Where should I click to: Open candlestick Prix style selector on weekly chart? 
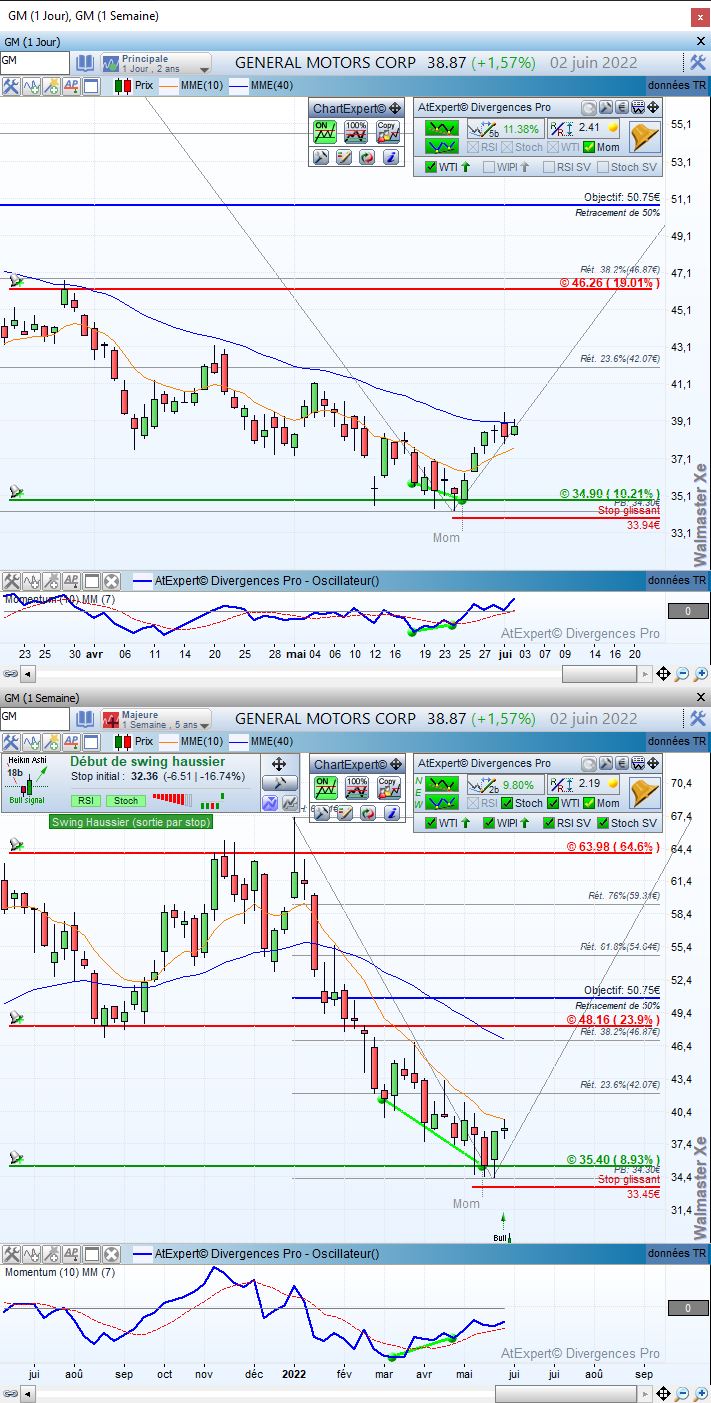[133, 741]
